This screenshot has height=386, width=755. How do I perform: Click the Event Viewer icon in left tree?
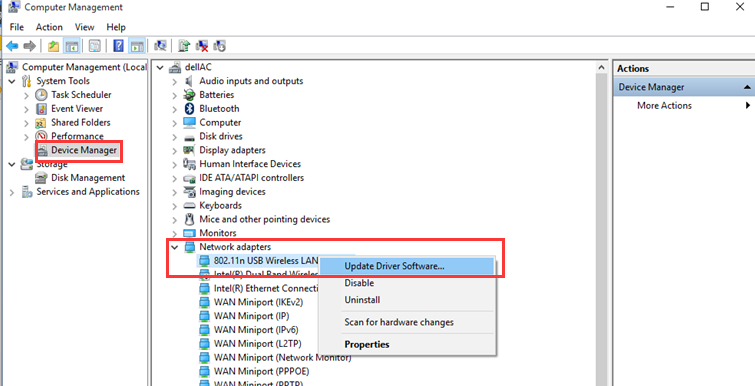pos(42,109)
